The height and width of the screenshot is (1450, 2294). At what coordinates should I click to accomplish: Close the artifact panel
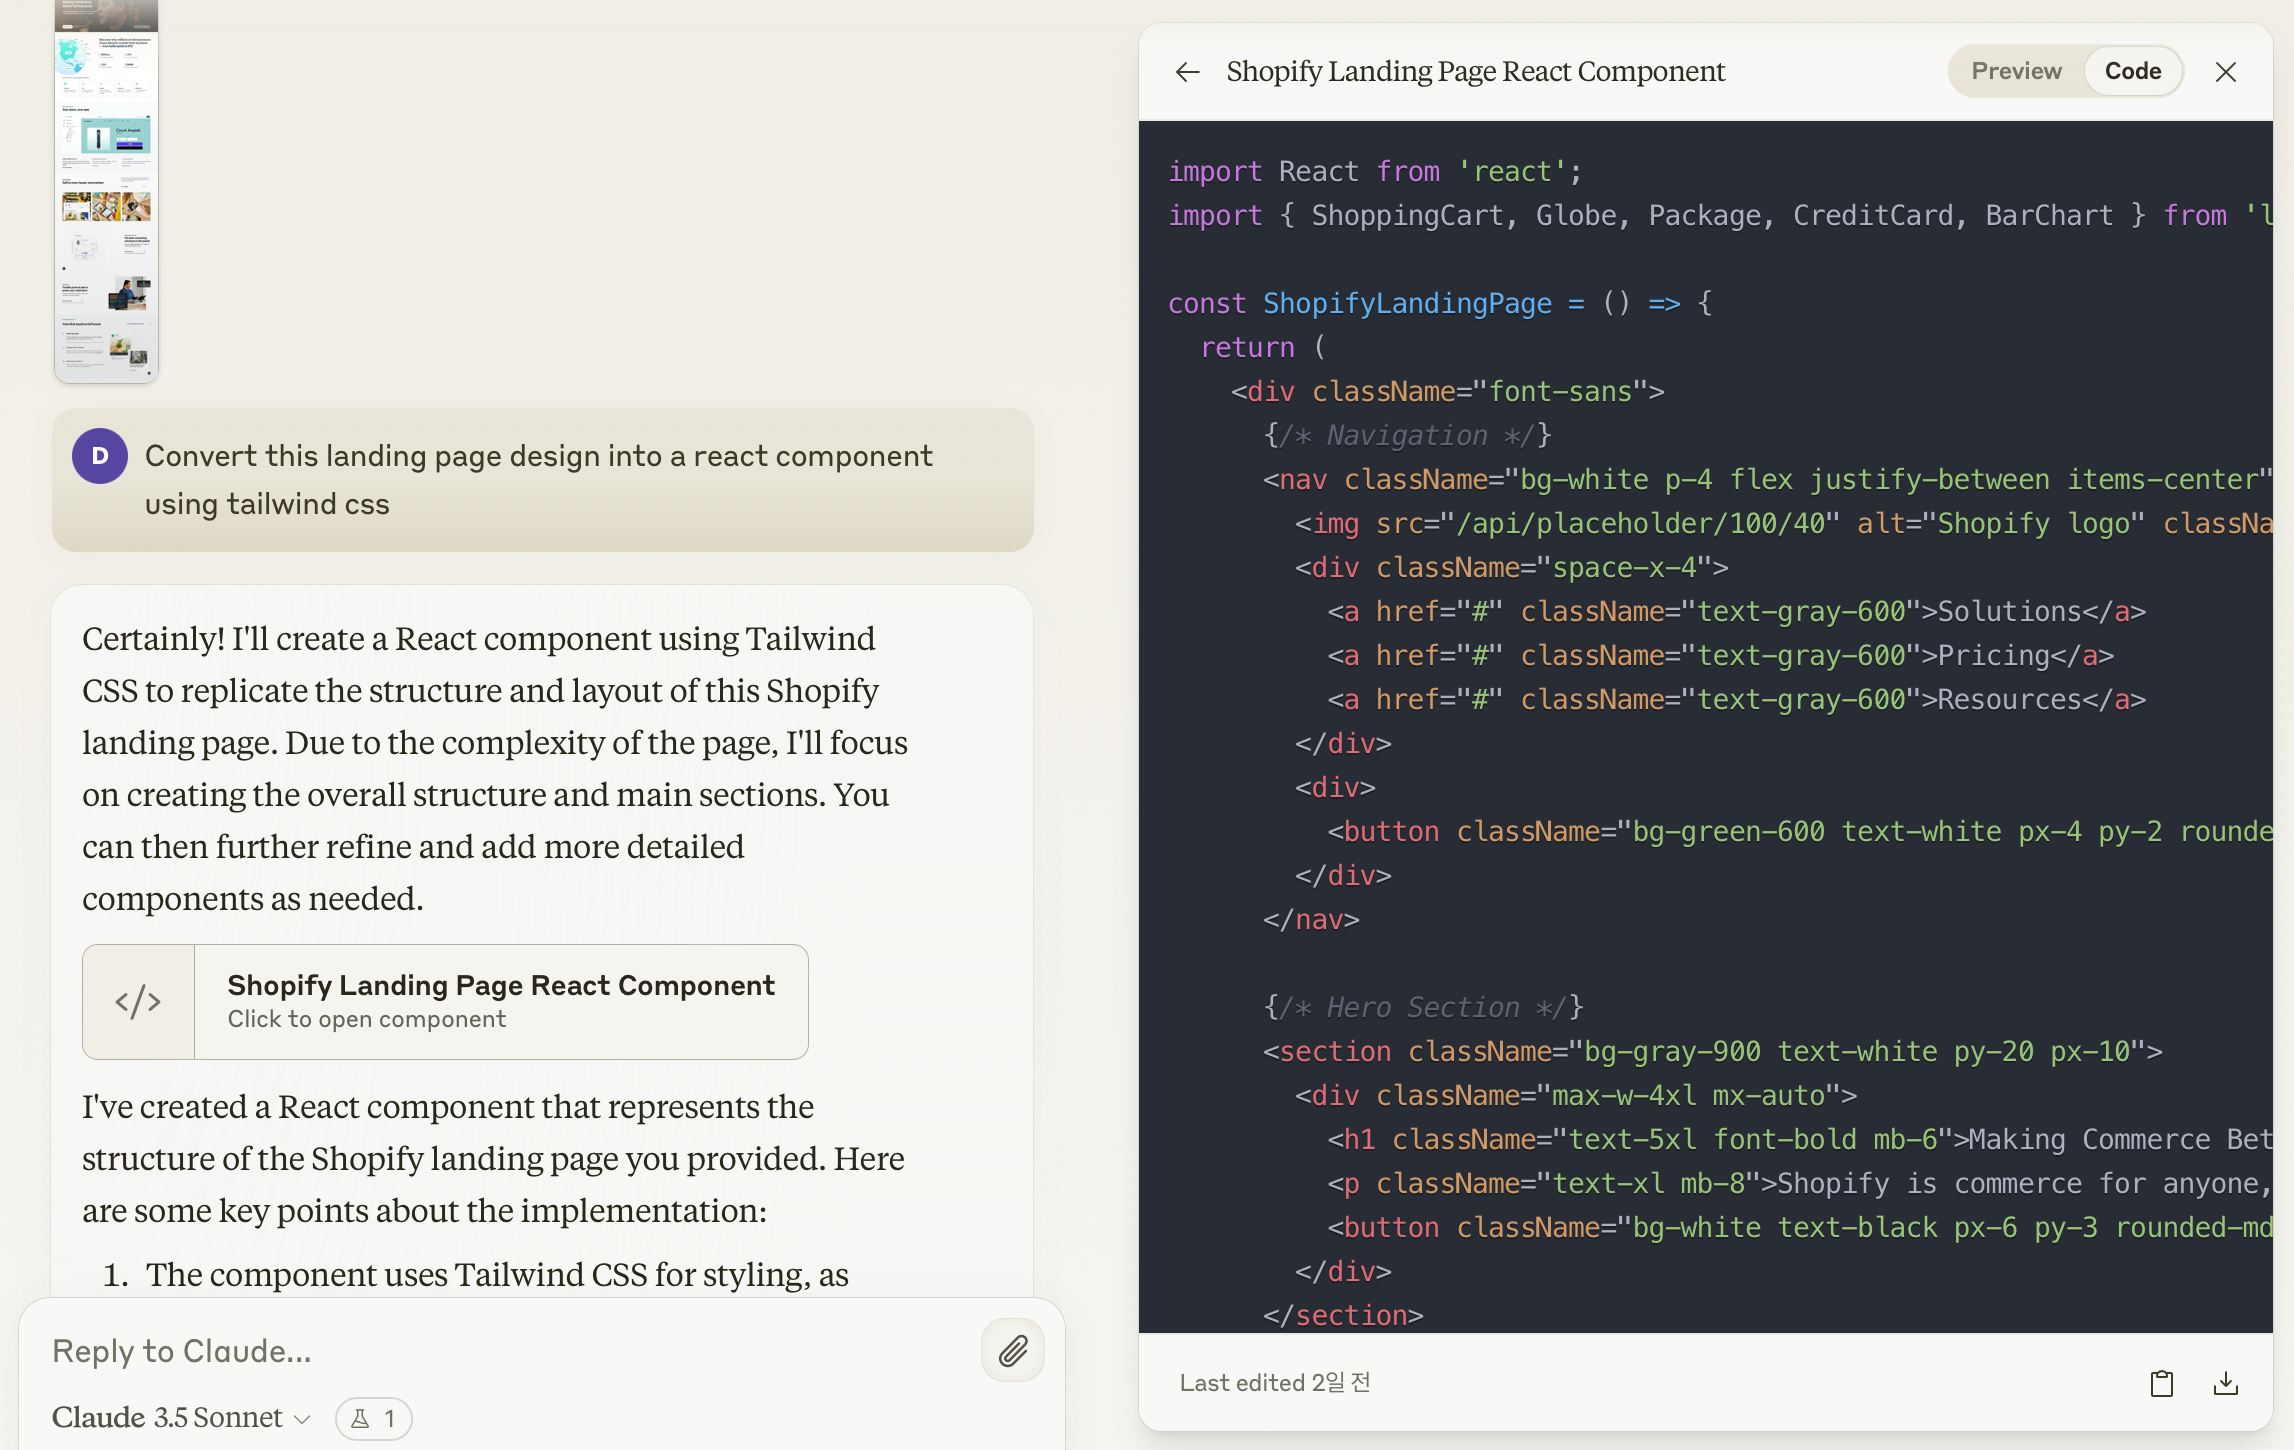tap(2226, 72)
